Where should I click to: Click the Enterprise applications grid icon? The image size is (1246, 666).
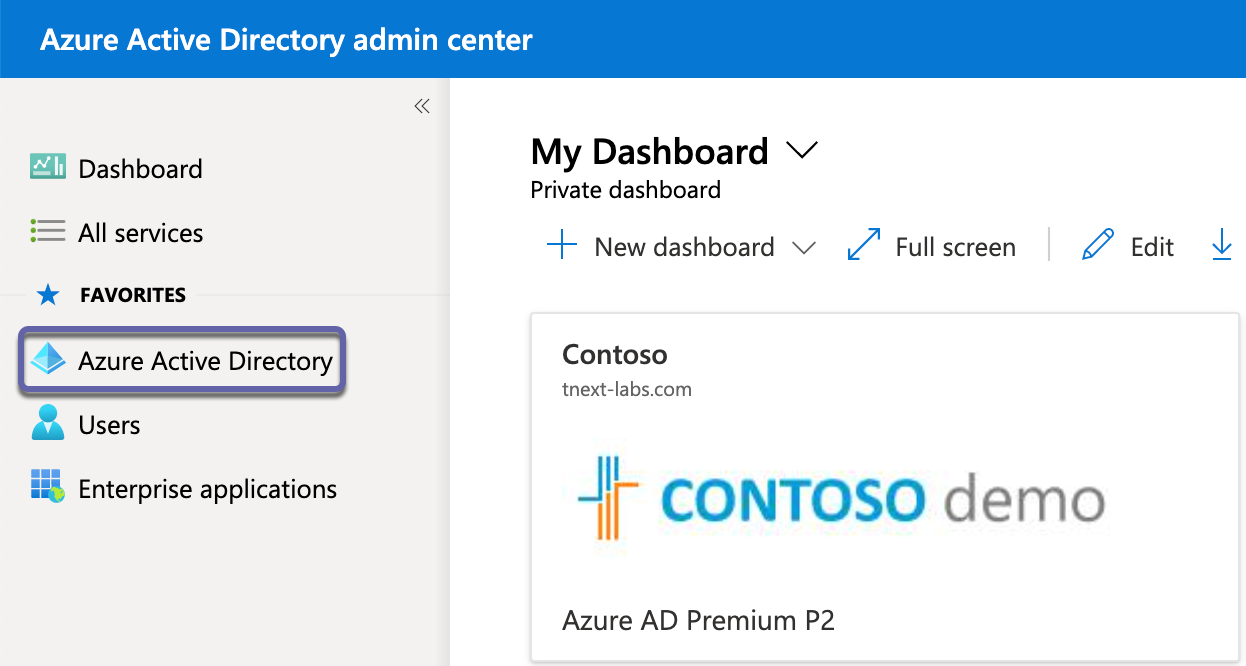point(48,488)
